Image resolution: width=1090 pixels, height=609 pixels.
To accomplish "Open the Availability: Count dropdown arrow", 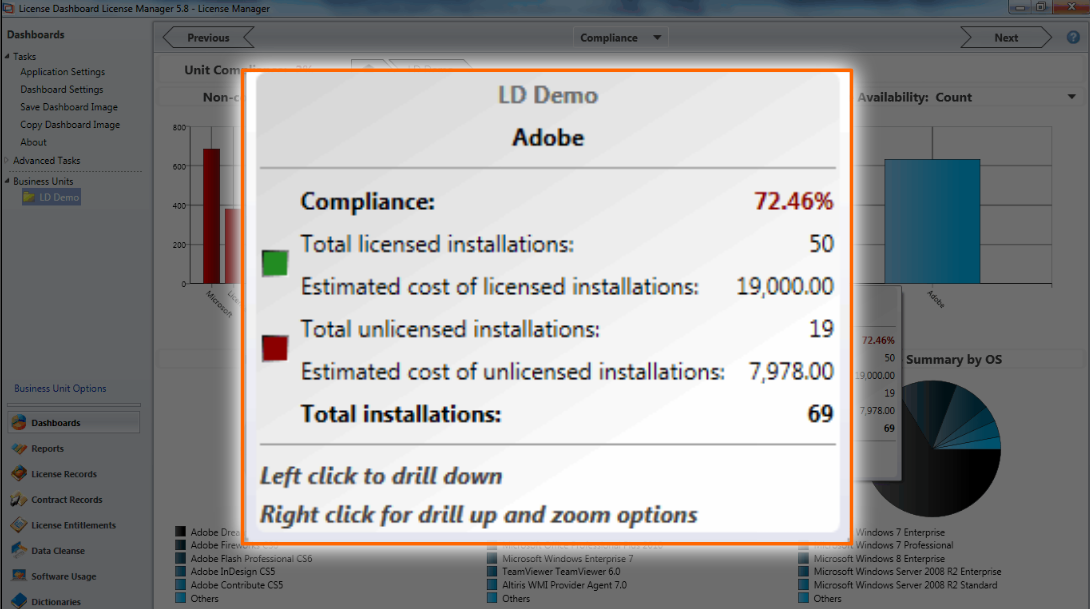I will tap(1071, 97).
